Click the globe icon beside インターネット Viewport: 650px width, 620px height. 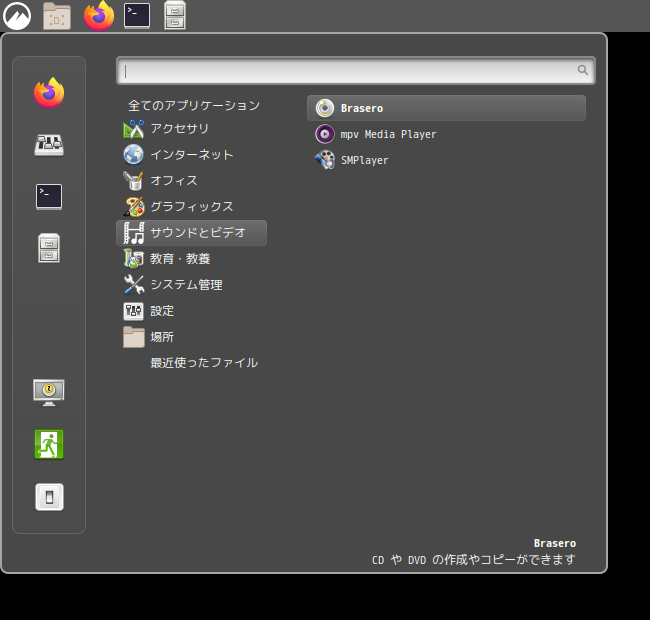(133, 155)
